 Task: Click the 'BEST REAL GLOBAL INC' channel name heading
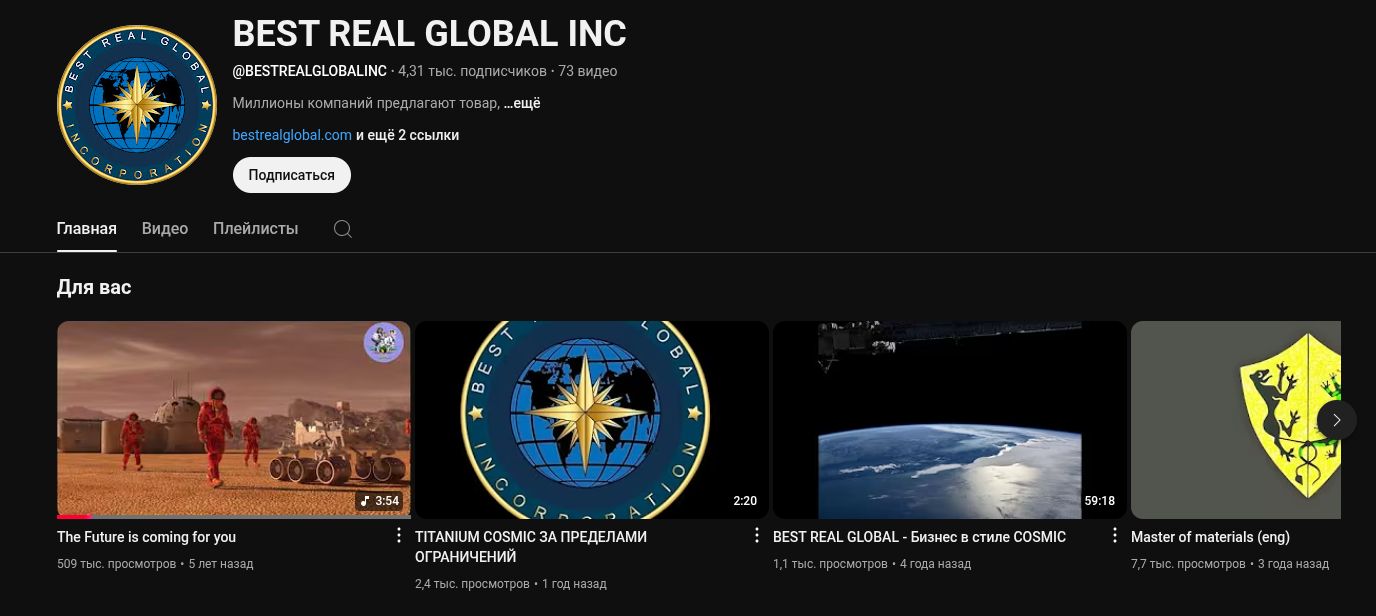pos(430,34)
